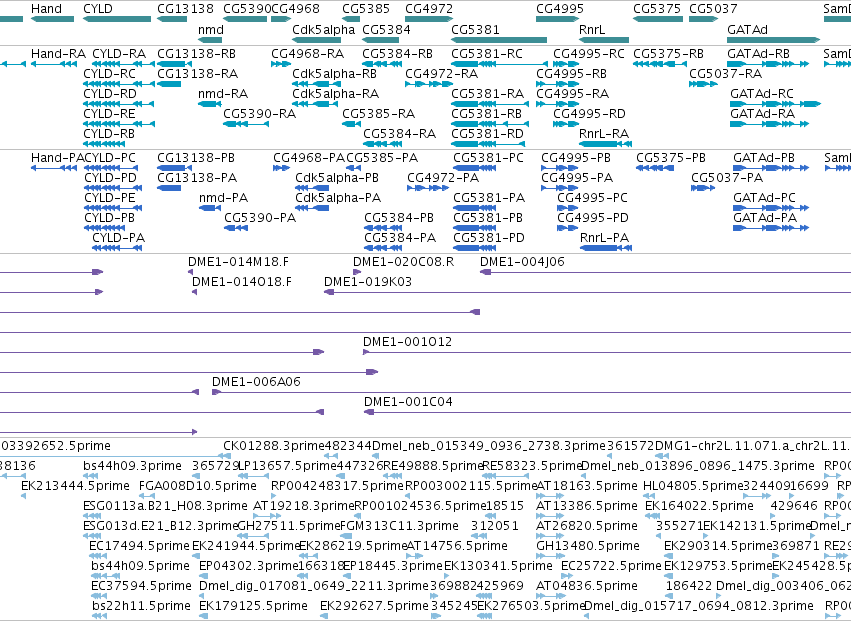Select the Cdk5alpha gene bar
851x621 pixels.
pyautogui.click(x=316, y=40)
